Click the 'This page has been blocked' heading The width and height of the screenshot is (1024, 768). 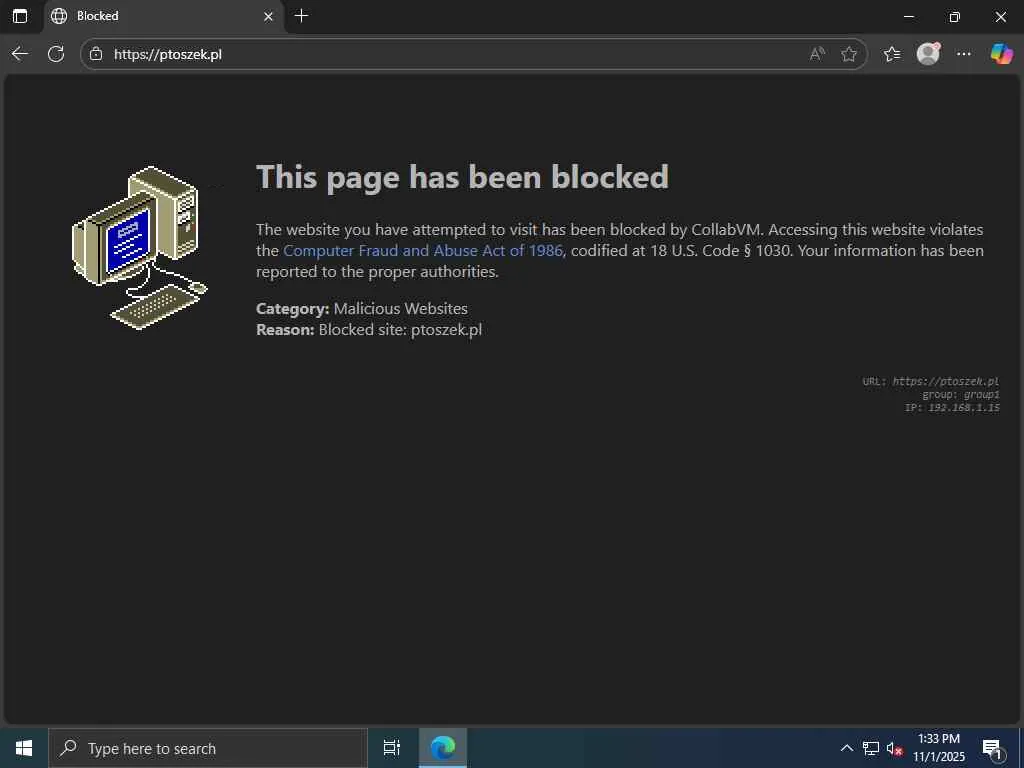tap(462, 177)
